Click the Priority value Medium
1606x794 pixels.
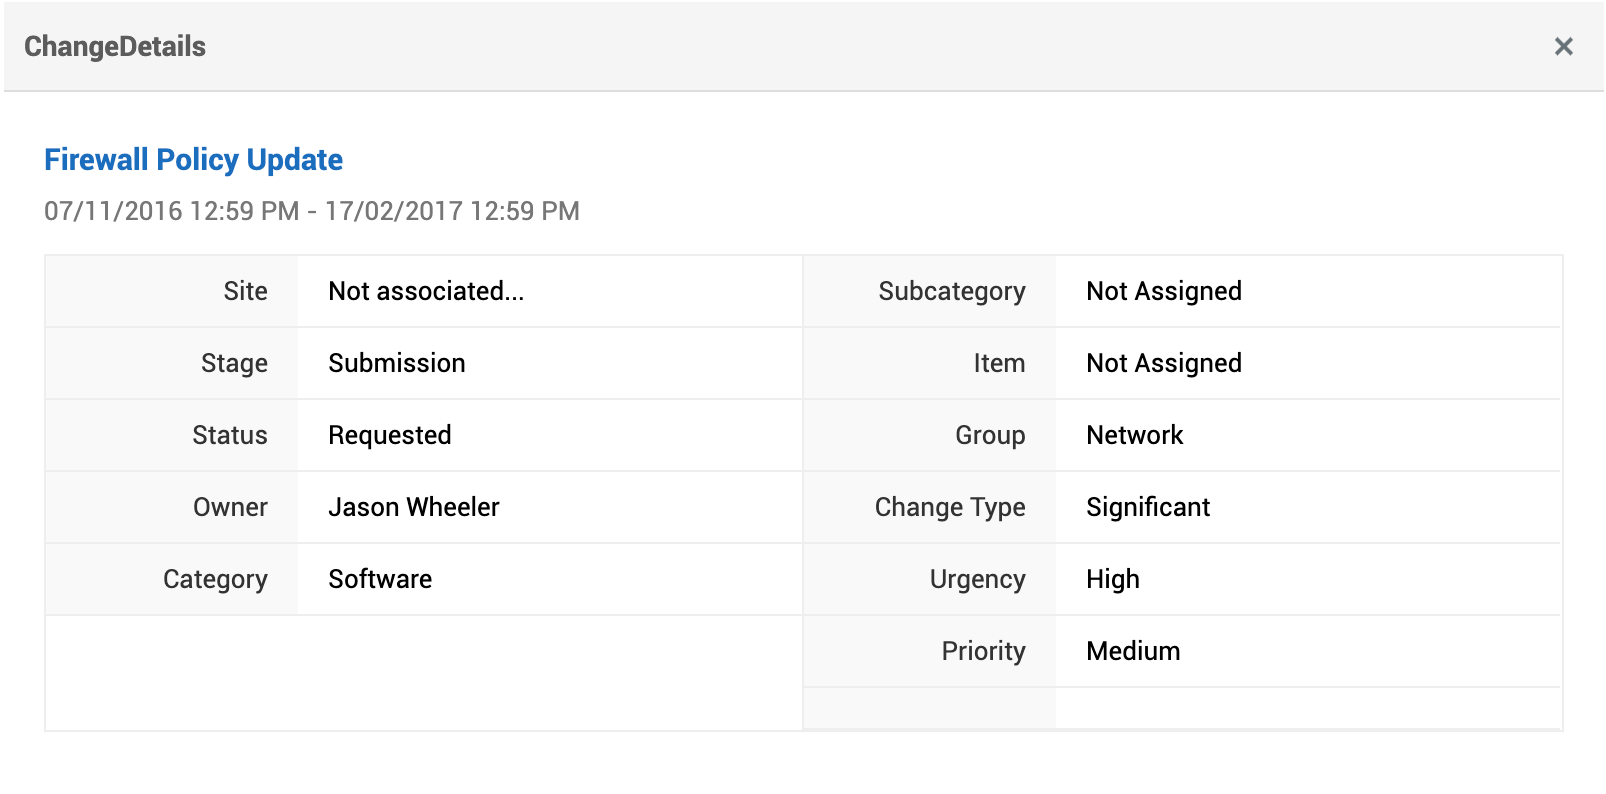click(1133, 651)
